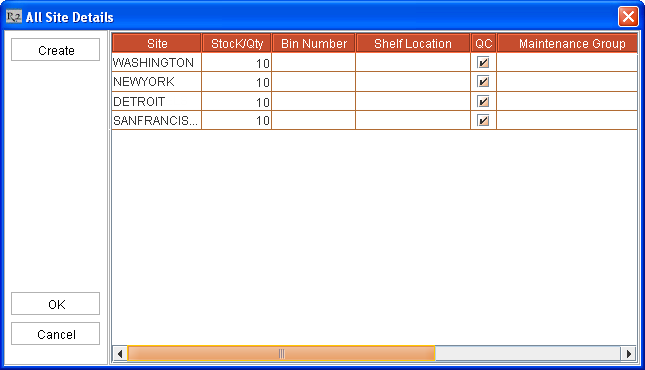Close the All Site Details window
645x370 pixels.
coord(628,17)
